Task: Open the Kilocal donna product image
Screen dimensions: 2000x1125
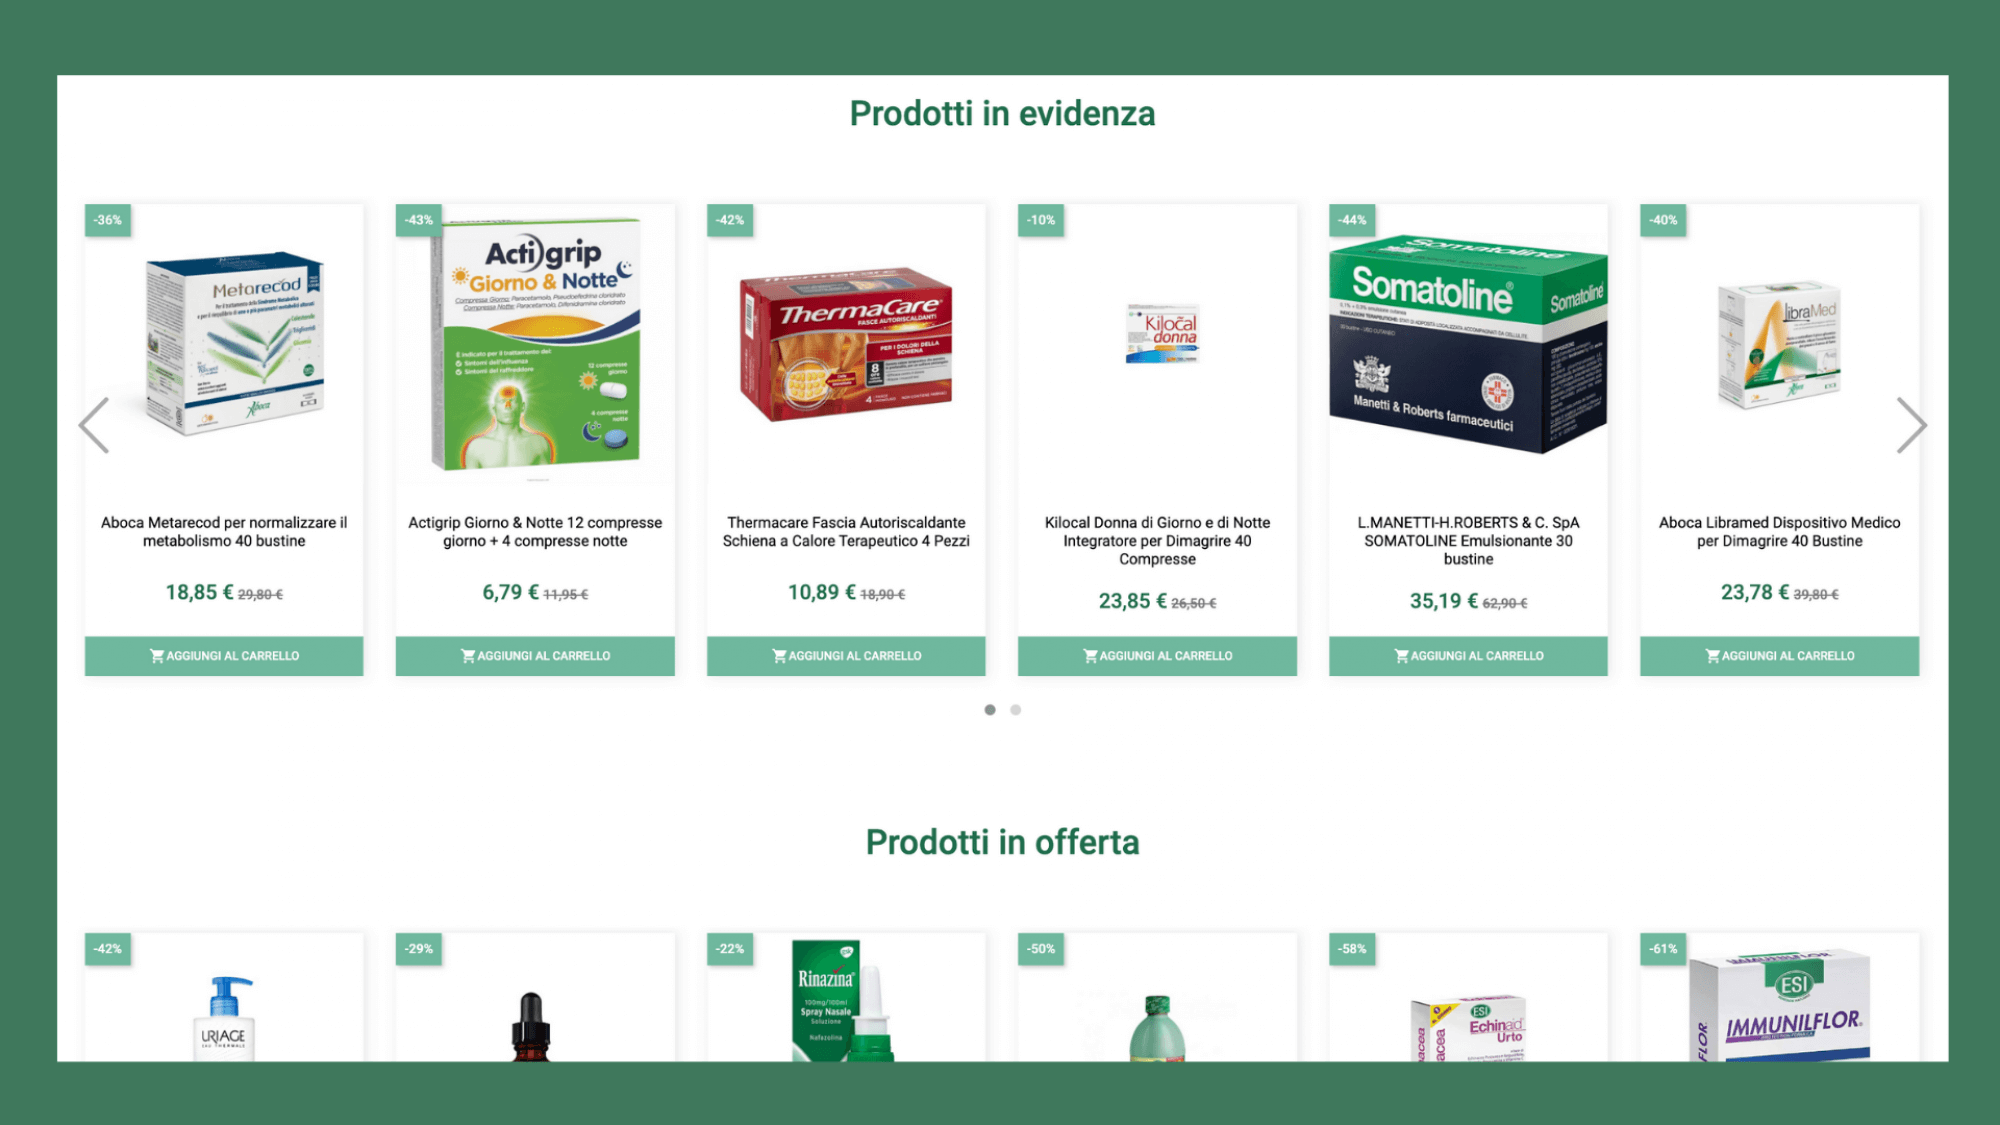Action: coord(1161,334)
